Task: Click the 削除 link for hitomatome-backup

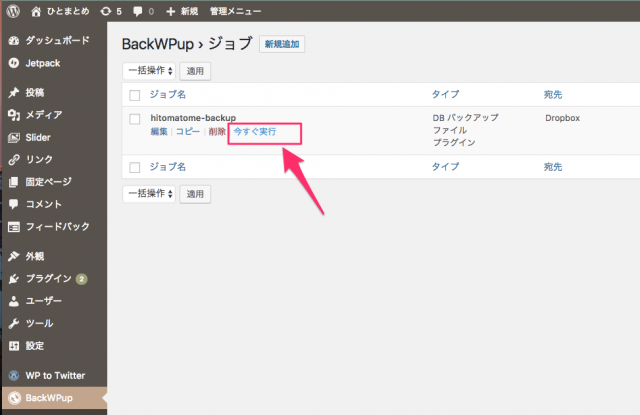Action: (217, 131)
